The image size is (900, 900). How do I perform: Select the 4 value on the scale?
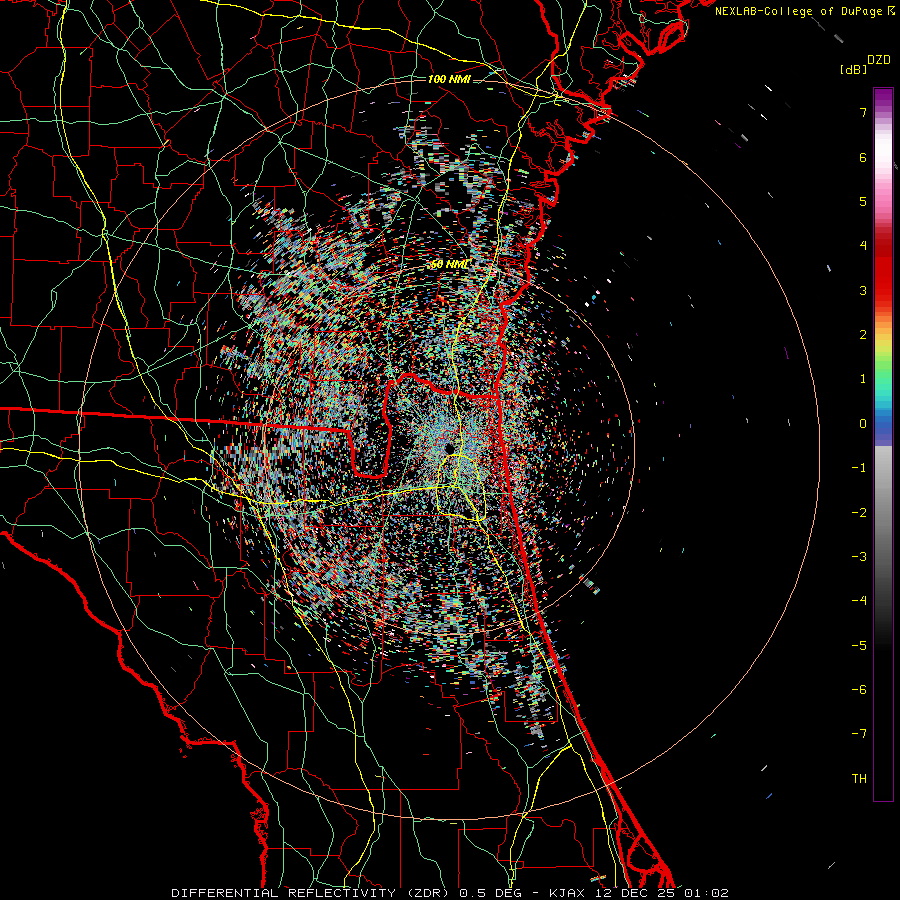click(862, 246)
